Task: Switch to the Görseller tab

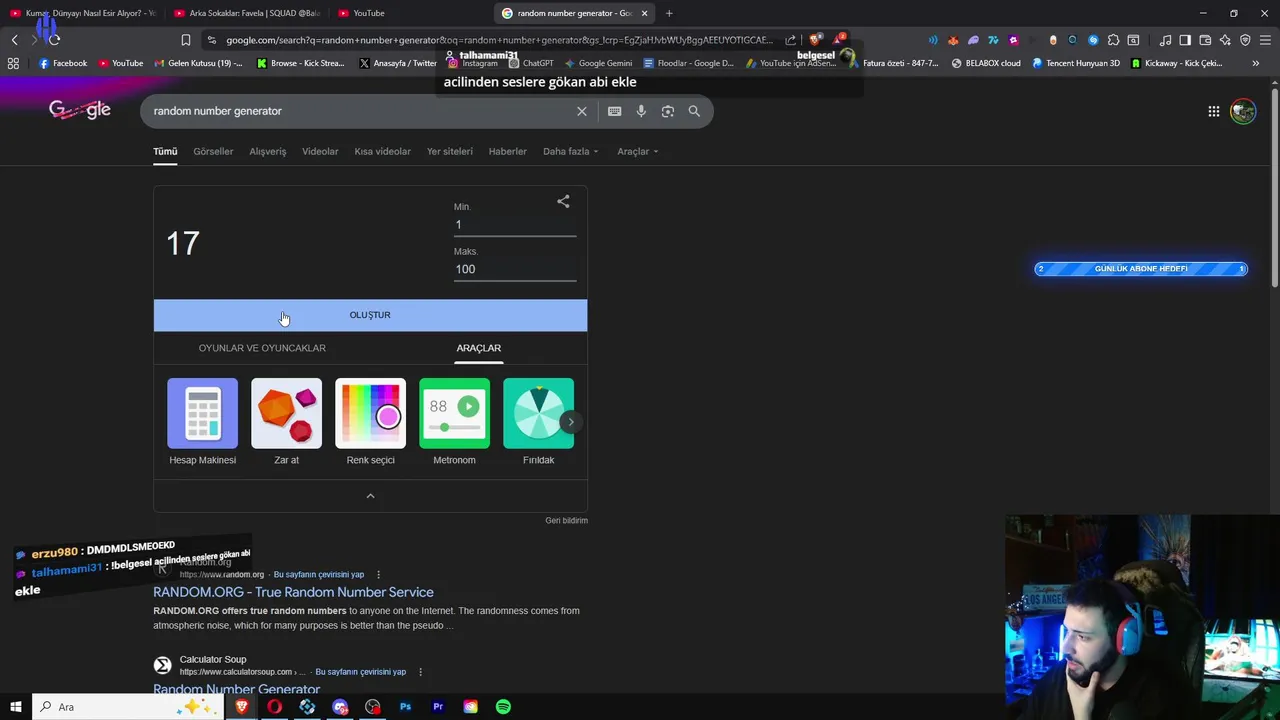Action: pyautogui.click(x=213, y=151)
